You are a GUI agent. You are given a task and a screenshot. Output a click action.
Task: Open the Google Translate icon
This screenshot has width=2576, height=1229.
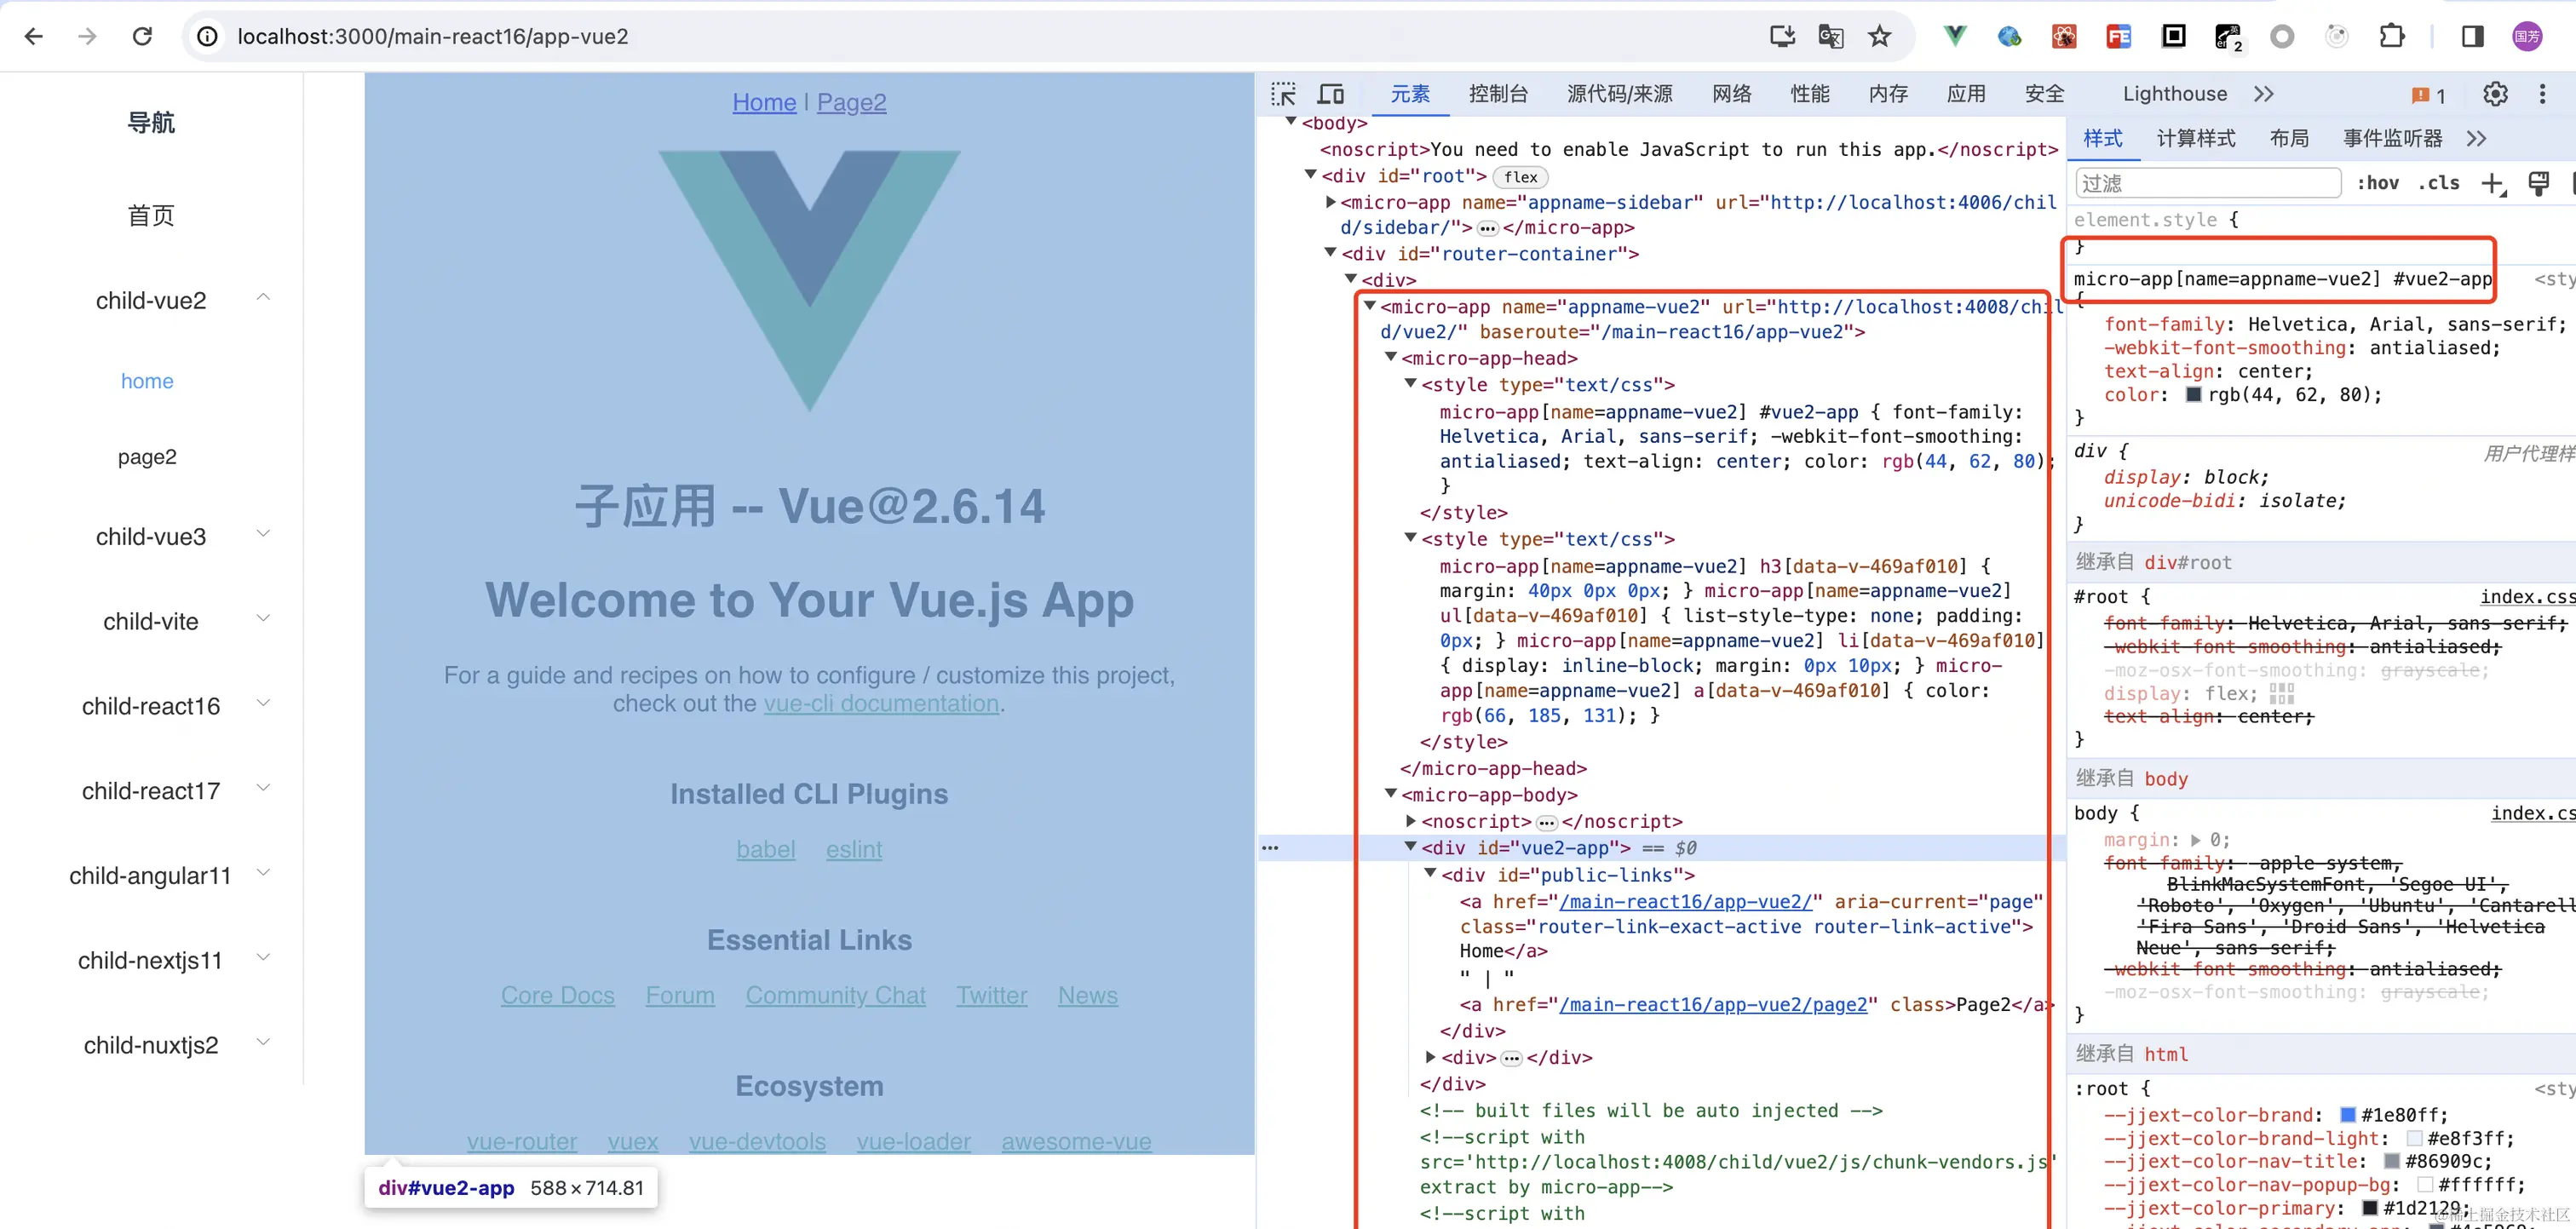point(1831,37)
